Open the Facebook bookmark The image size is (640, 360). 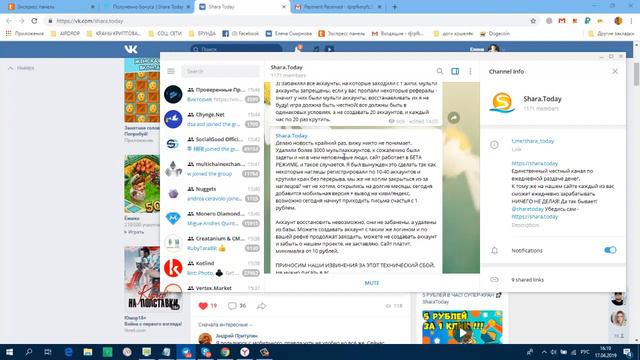241,34
